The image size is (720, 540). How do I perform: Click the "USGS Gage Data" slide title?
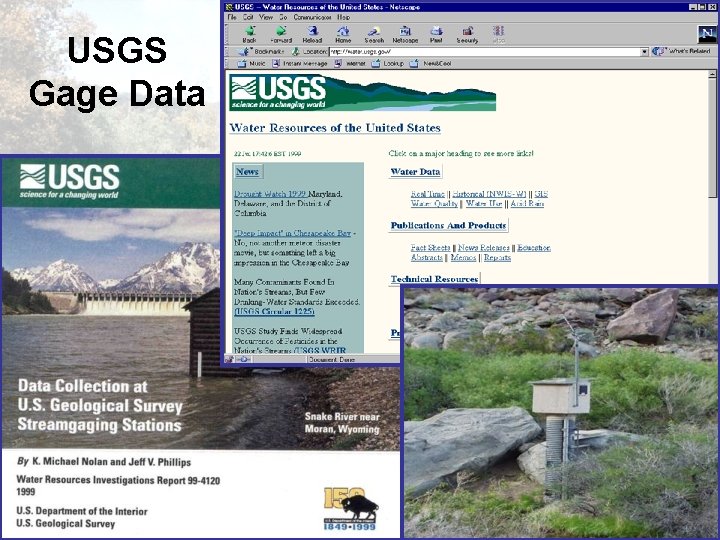[x=117, y=72]
